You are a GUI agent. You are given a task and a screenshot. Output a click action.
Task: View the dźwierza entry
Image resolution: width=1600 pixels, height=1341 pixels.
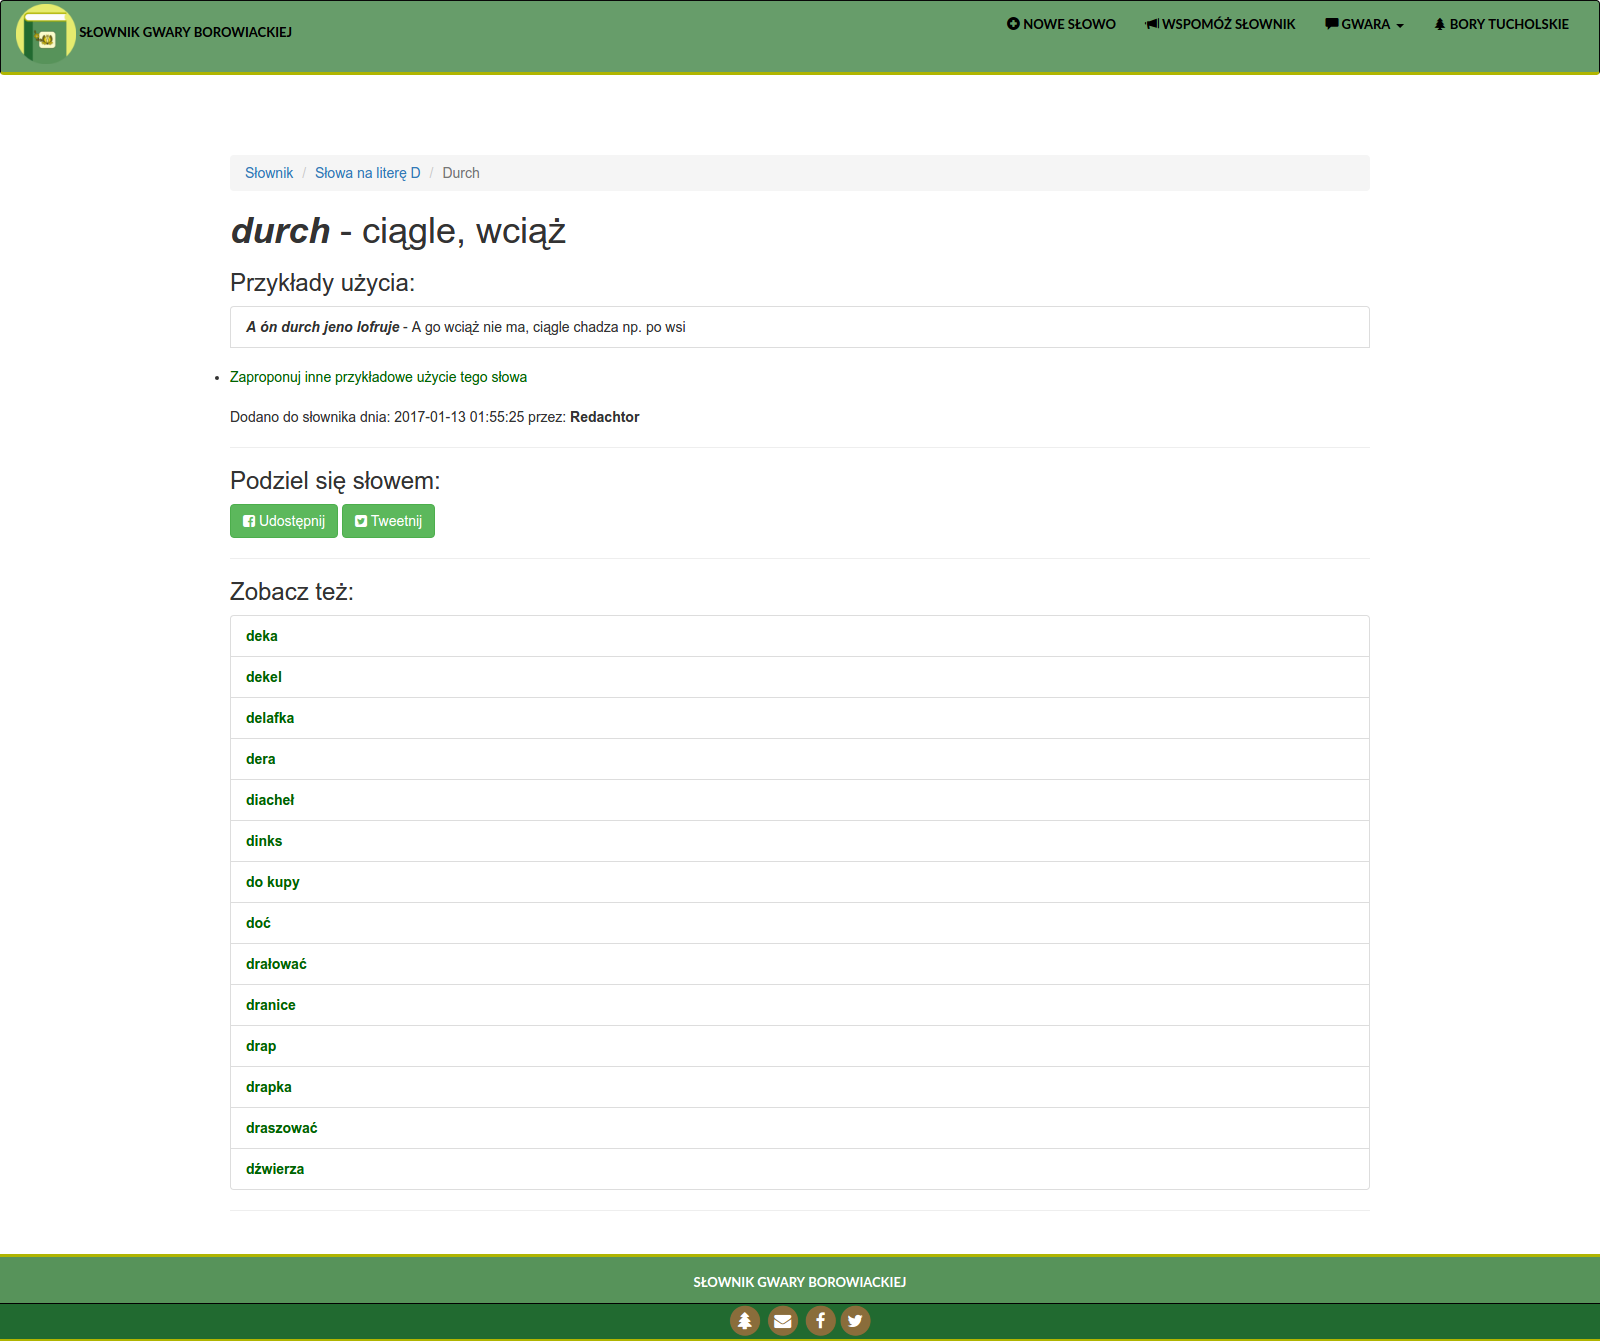click(275, 1169)
